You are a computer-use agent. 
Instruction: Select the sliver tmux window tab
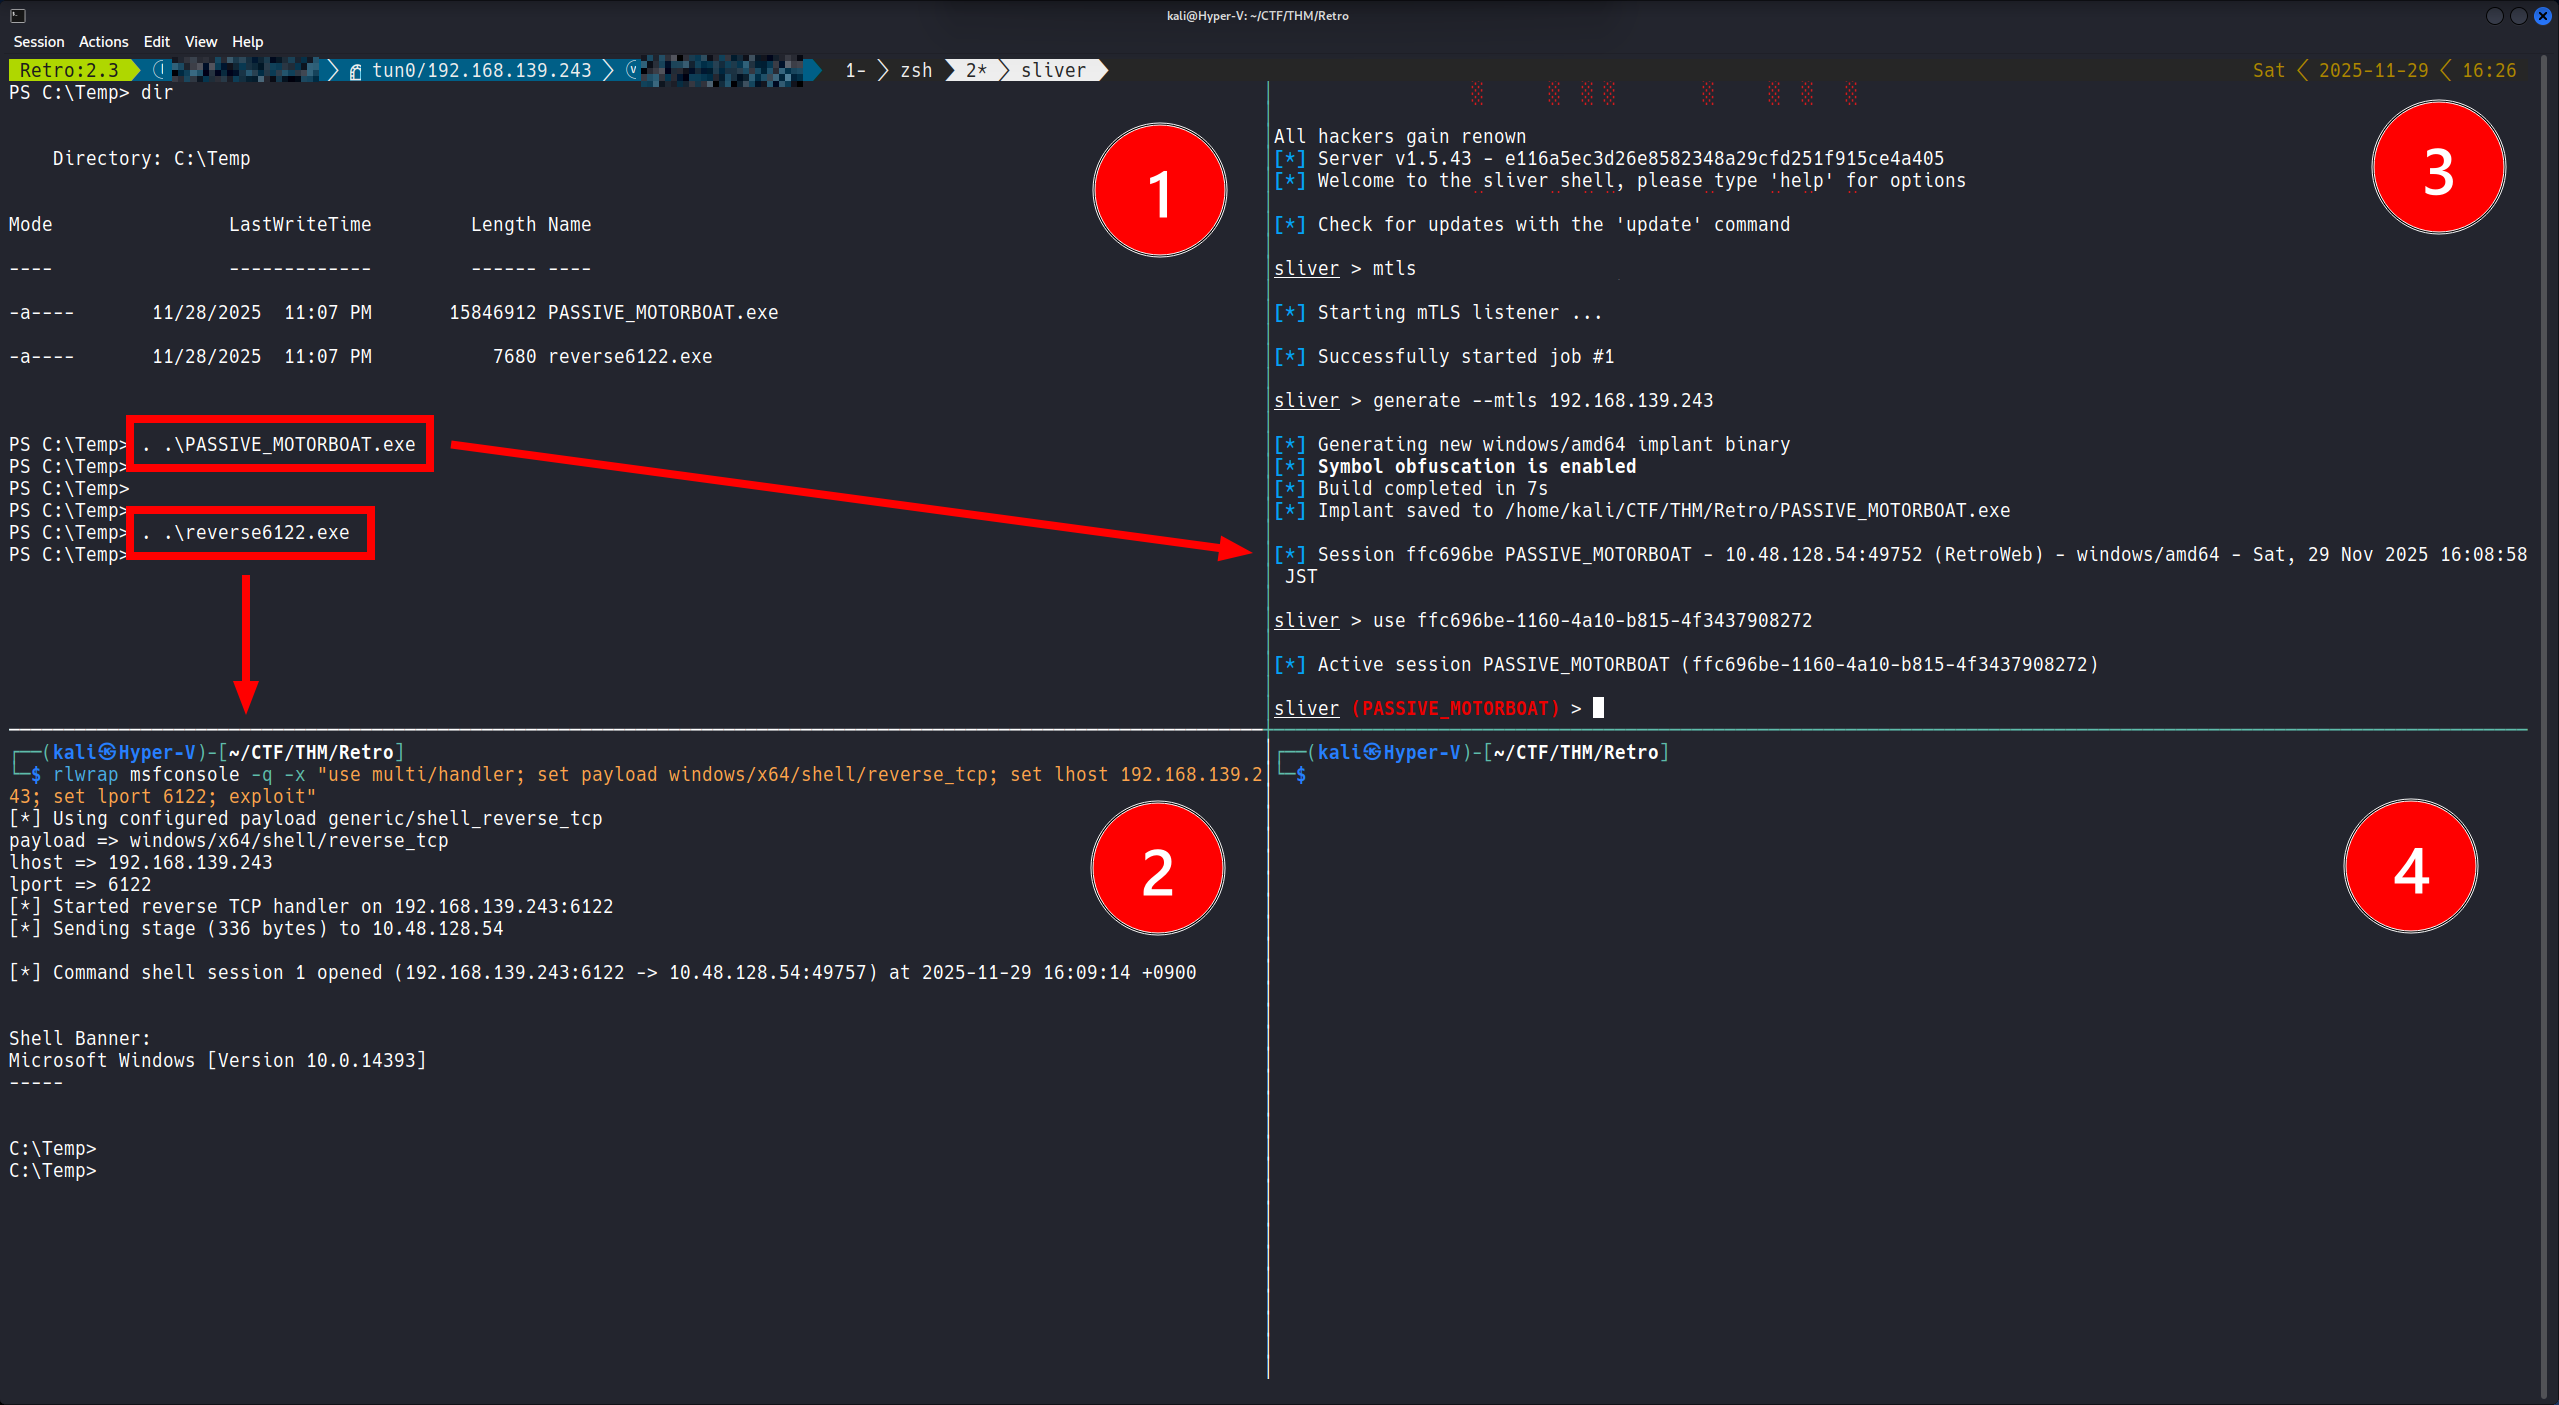coord(1052,70)
